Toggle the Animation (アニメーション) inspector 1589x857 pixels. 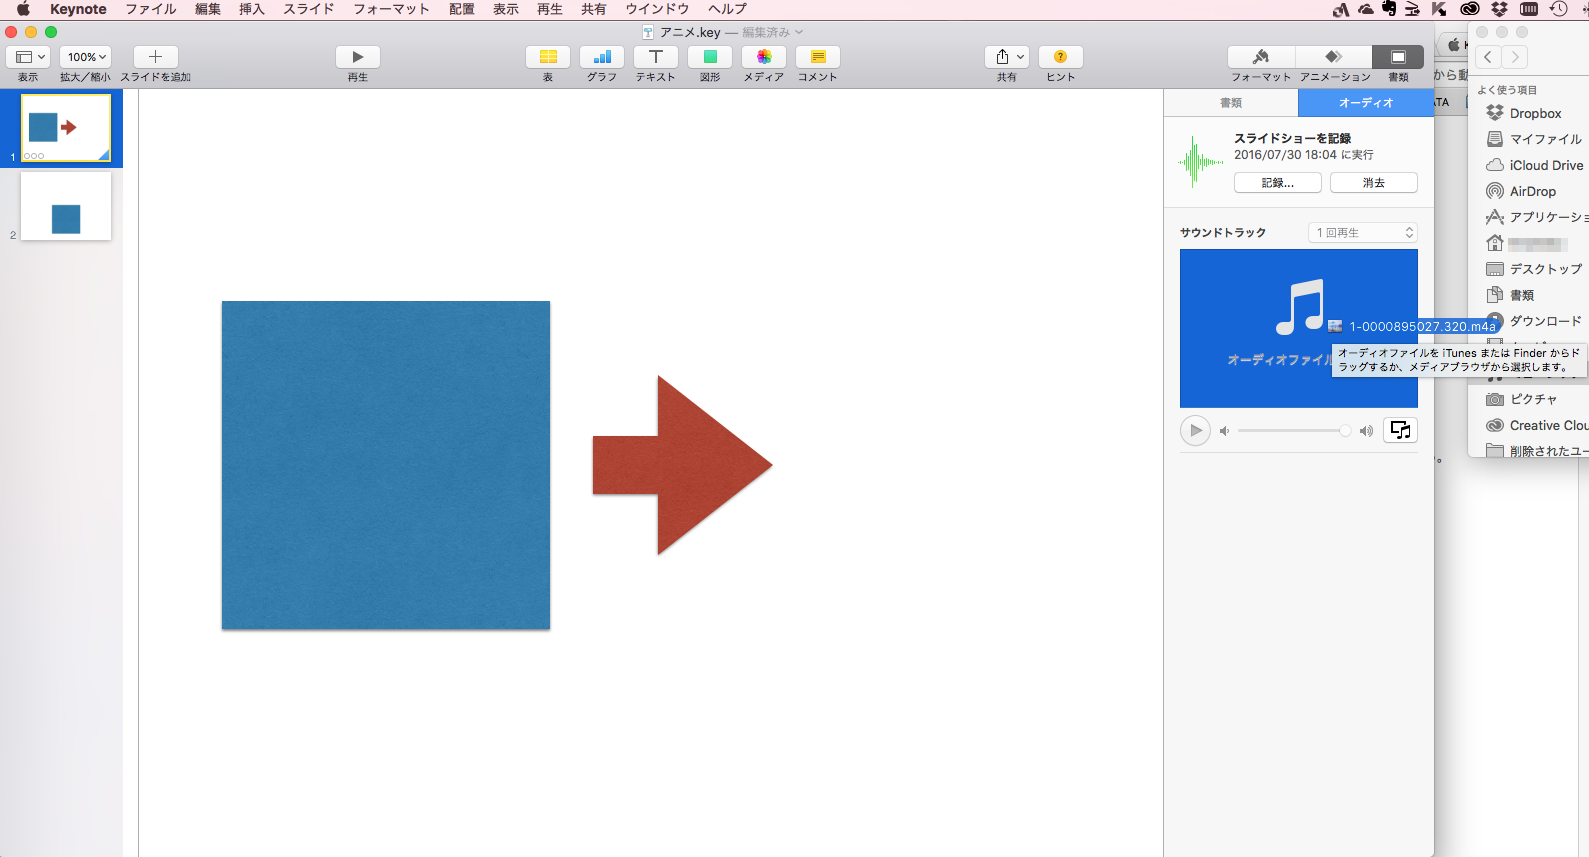1334,57
